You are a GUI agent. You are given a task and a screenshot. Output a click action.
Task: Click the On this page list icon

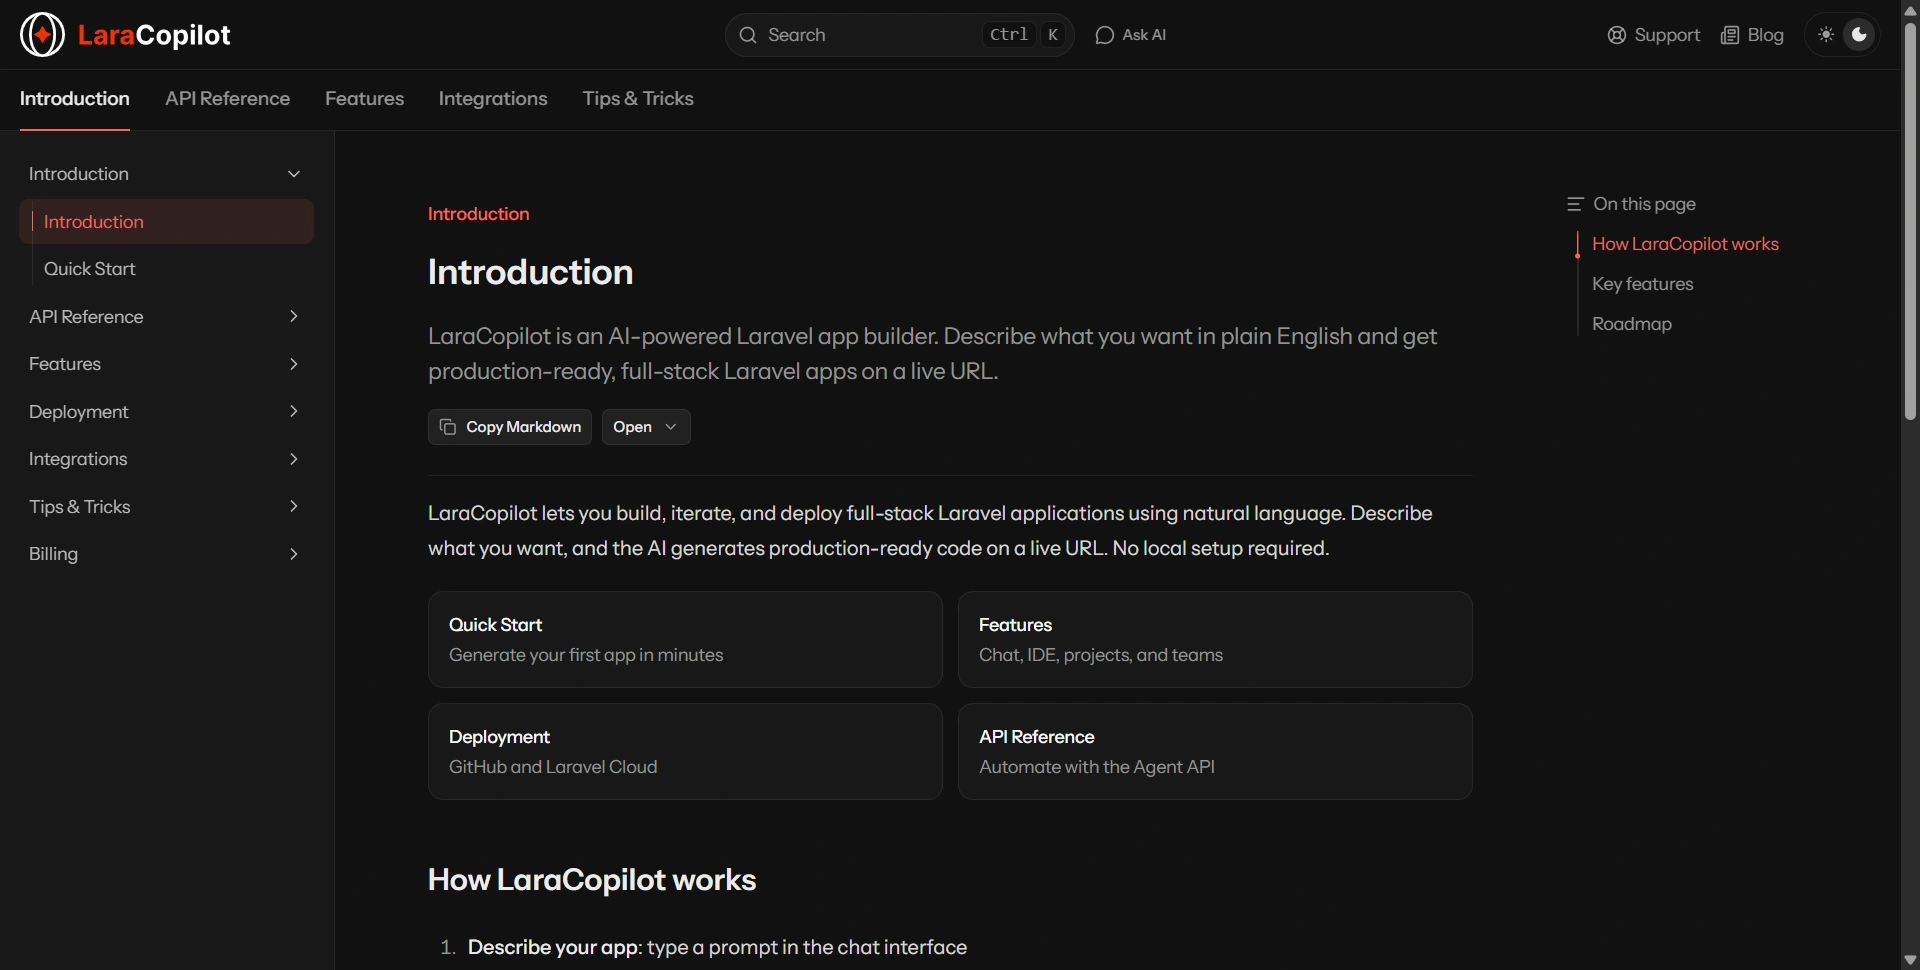(1575, 204)
